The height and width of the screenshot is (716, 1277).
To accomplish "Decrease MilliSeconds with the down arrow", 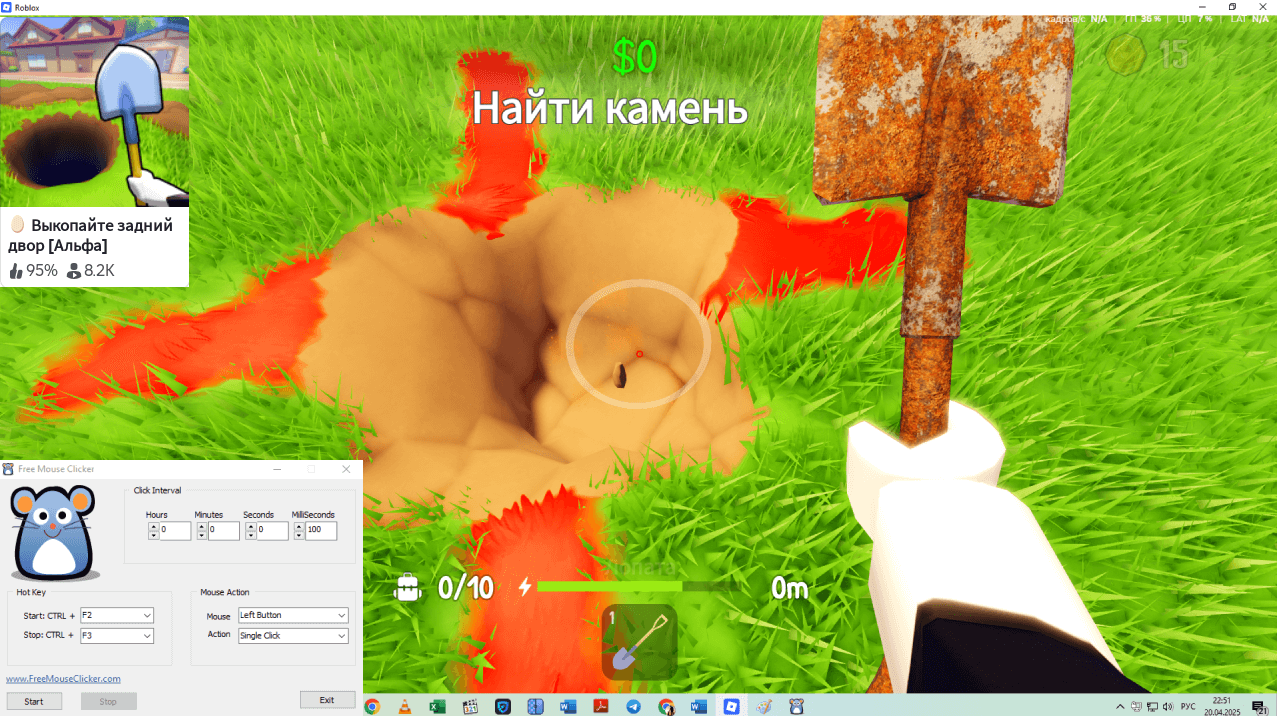I will click(x=300, y=535).
